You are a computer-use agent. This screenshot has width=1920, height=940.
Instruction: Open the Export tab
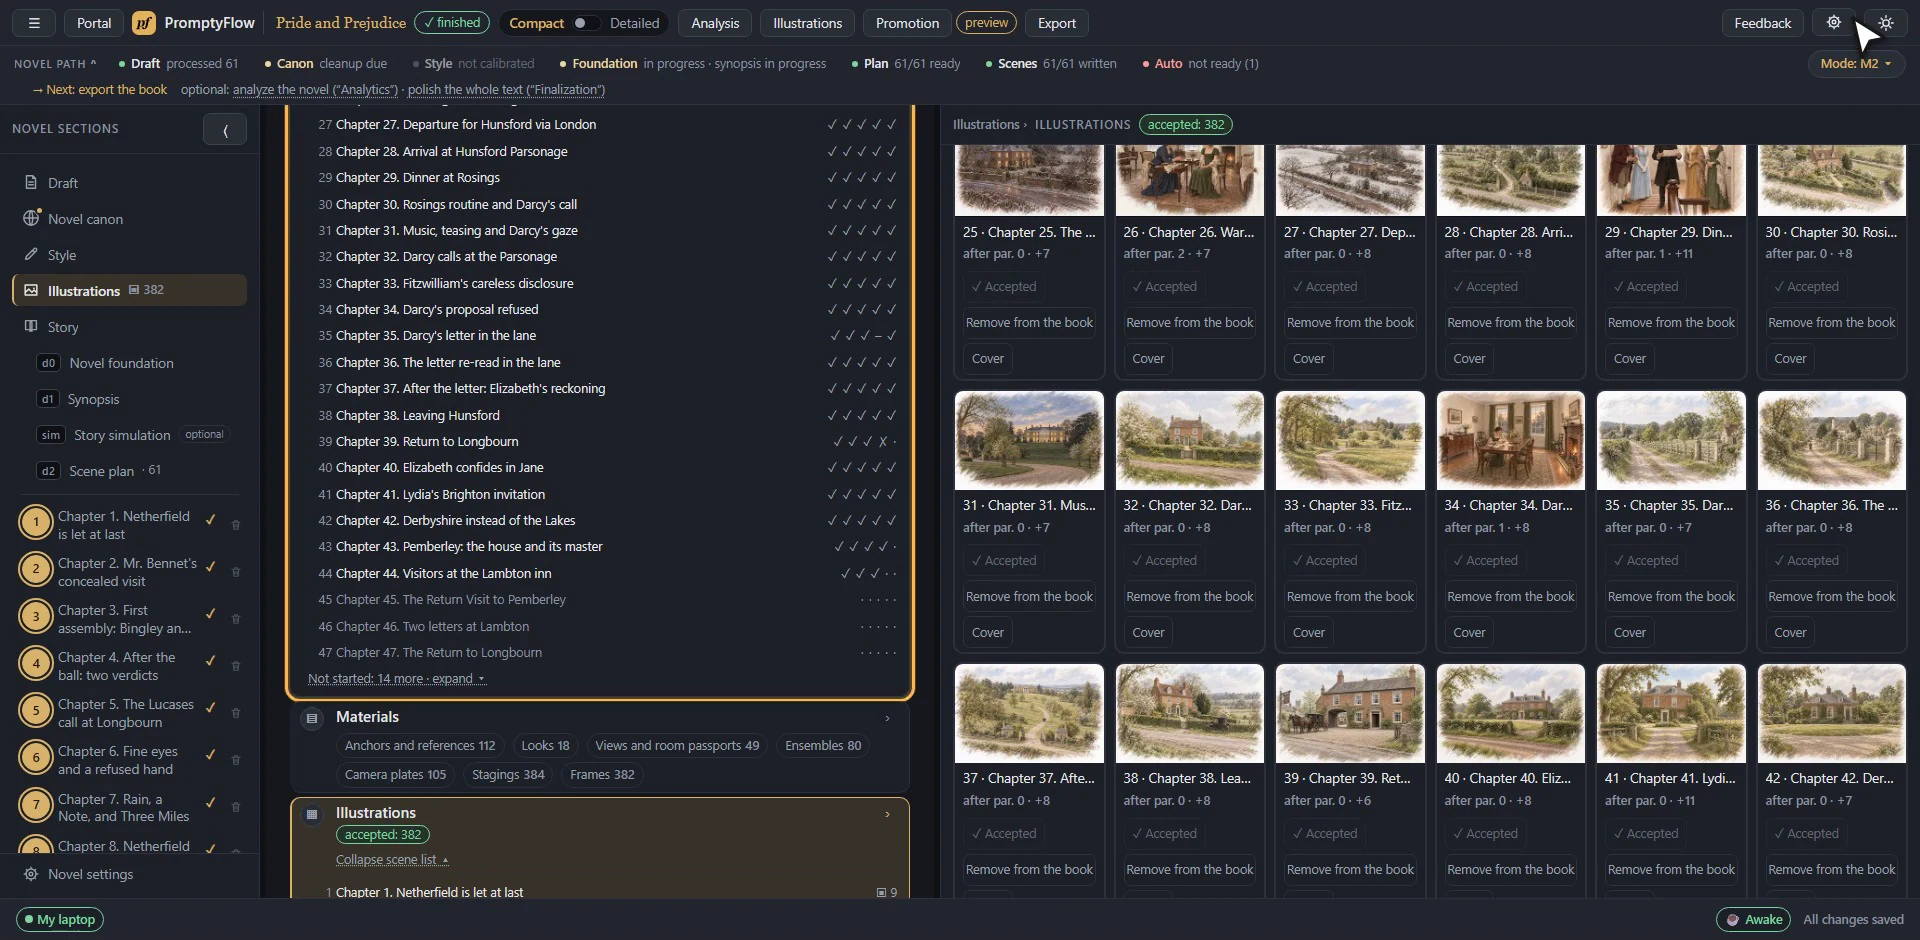pos(1057,23)
